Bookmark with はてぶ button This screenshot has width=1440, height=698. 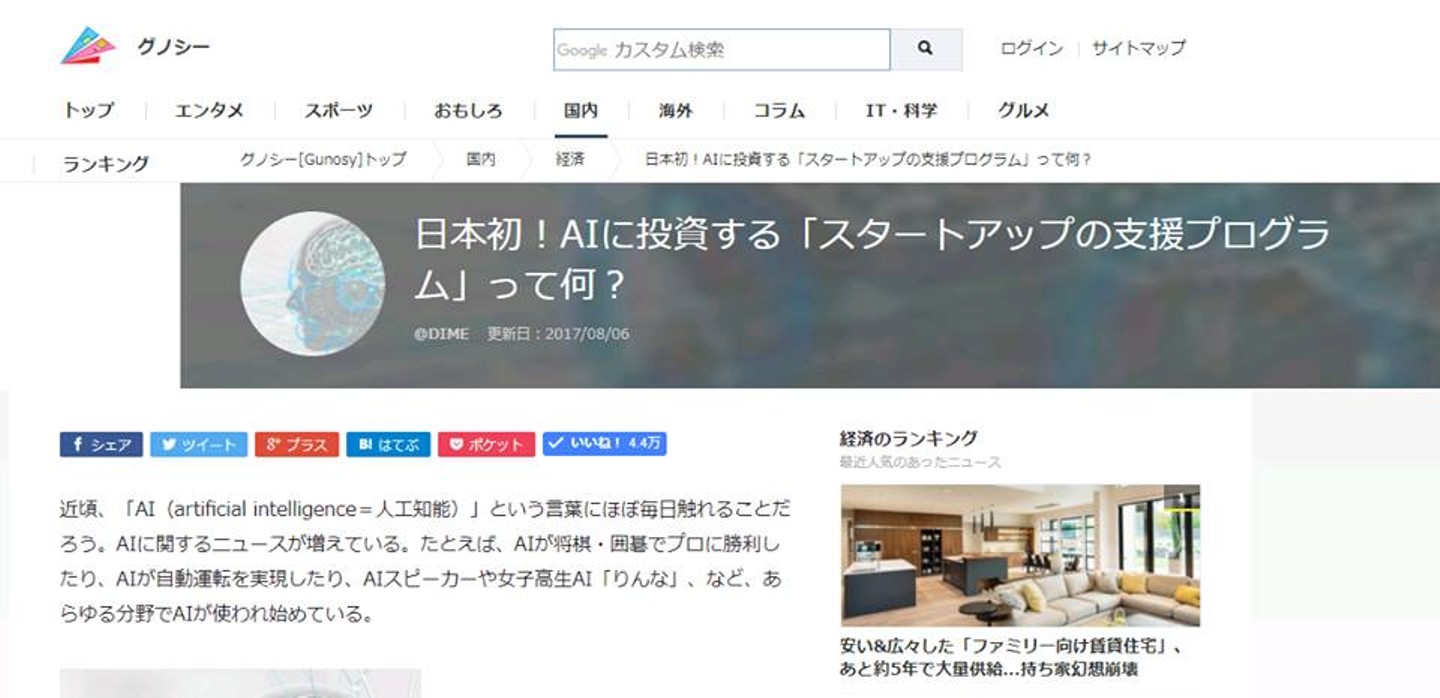click(x=388, y=445)
